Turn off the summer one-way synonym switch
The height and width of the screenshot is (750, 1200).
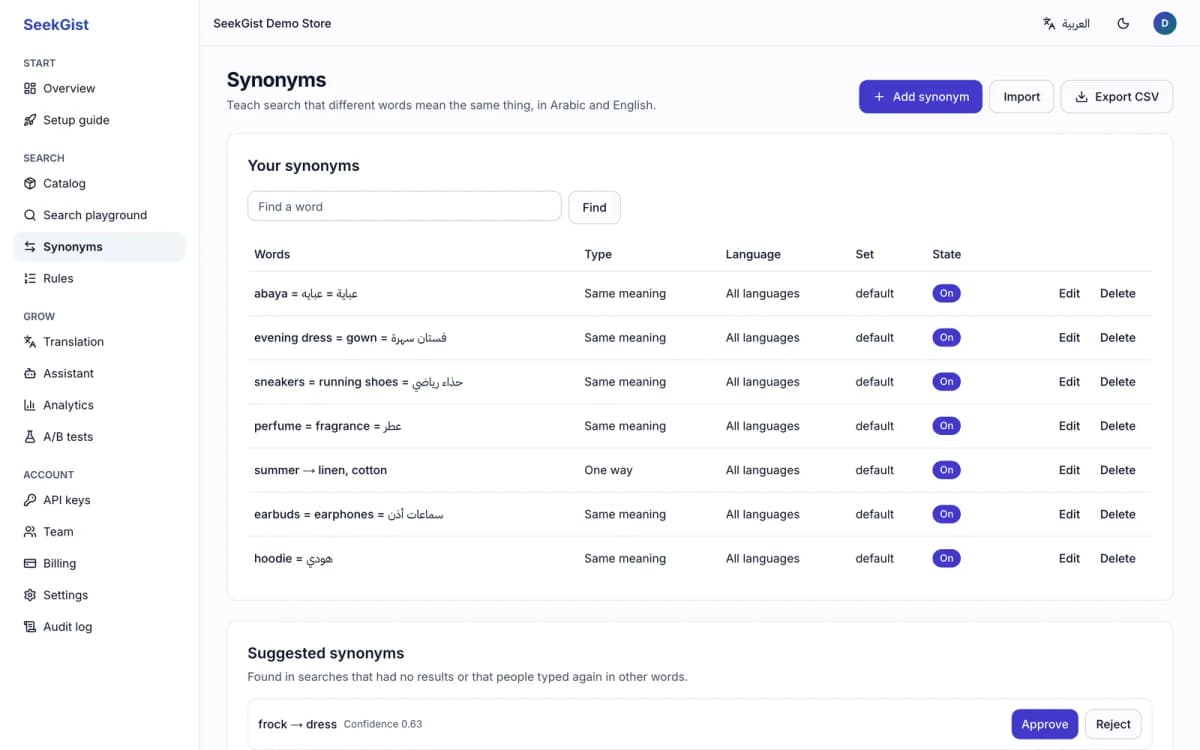[x=946, y=469]
